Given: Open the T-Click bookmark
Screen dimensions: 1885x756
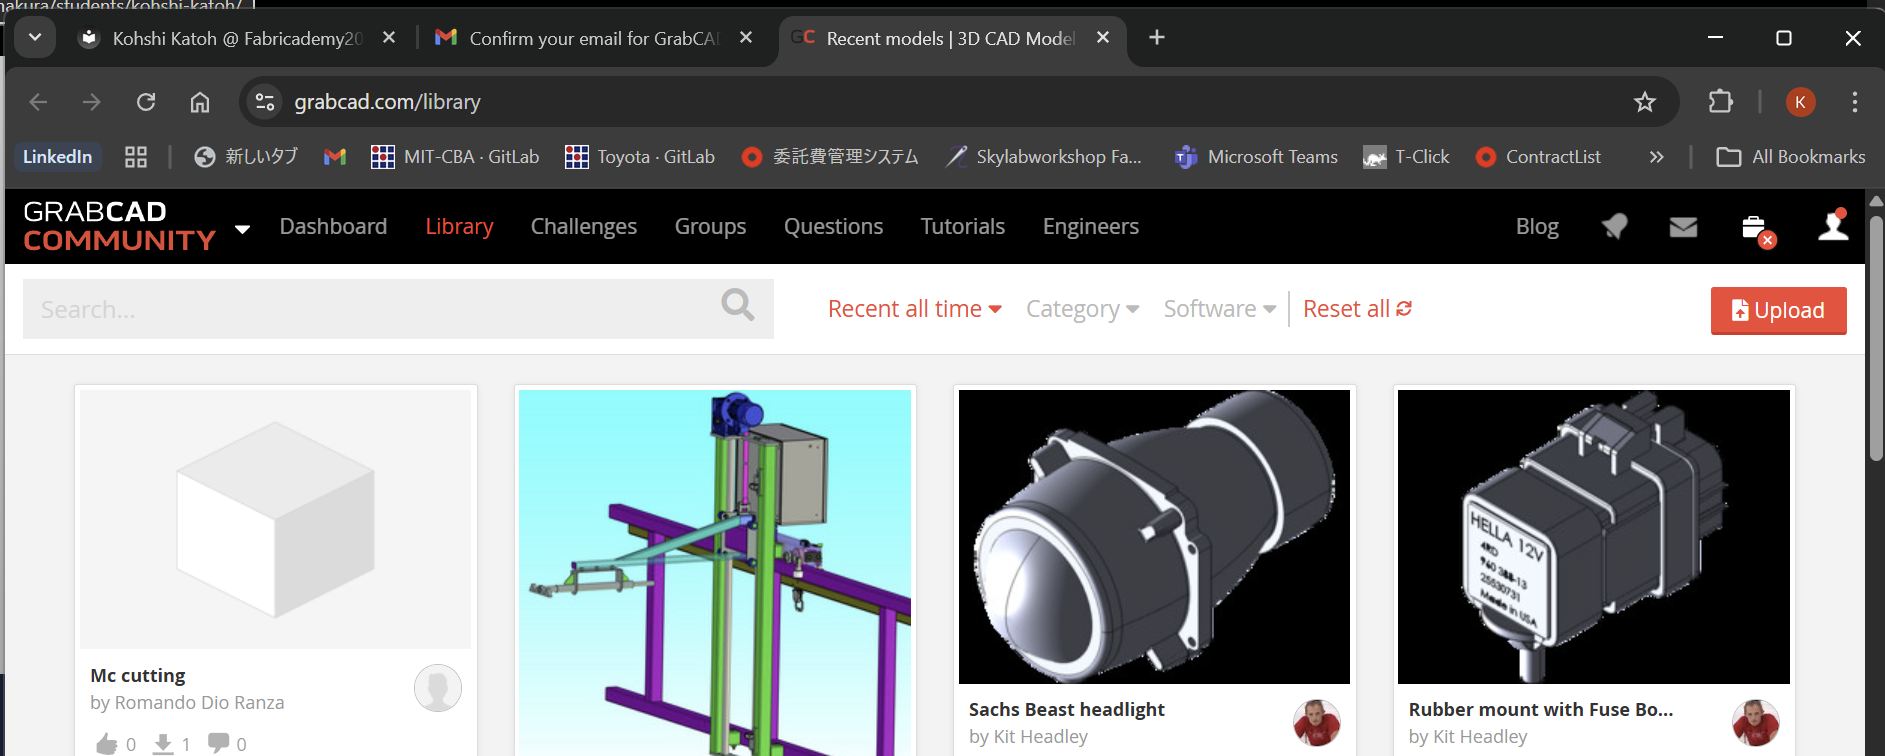Looking at the screenshot, I should tap(1406, 157).
